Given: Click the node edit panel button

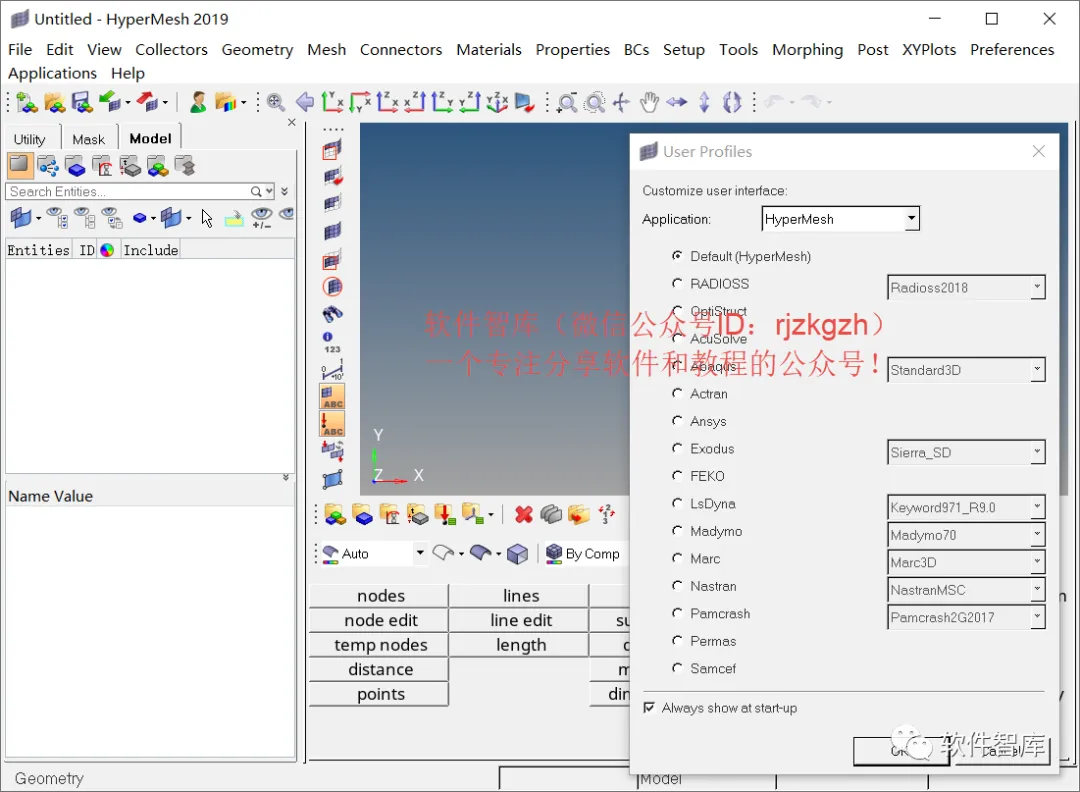Looking at the screenshot, I should [380, 621].
